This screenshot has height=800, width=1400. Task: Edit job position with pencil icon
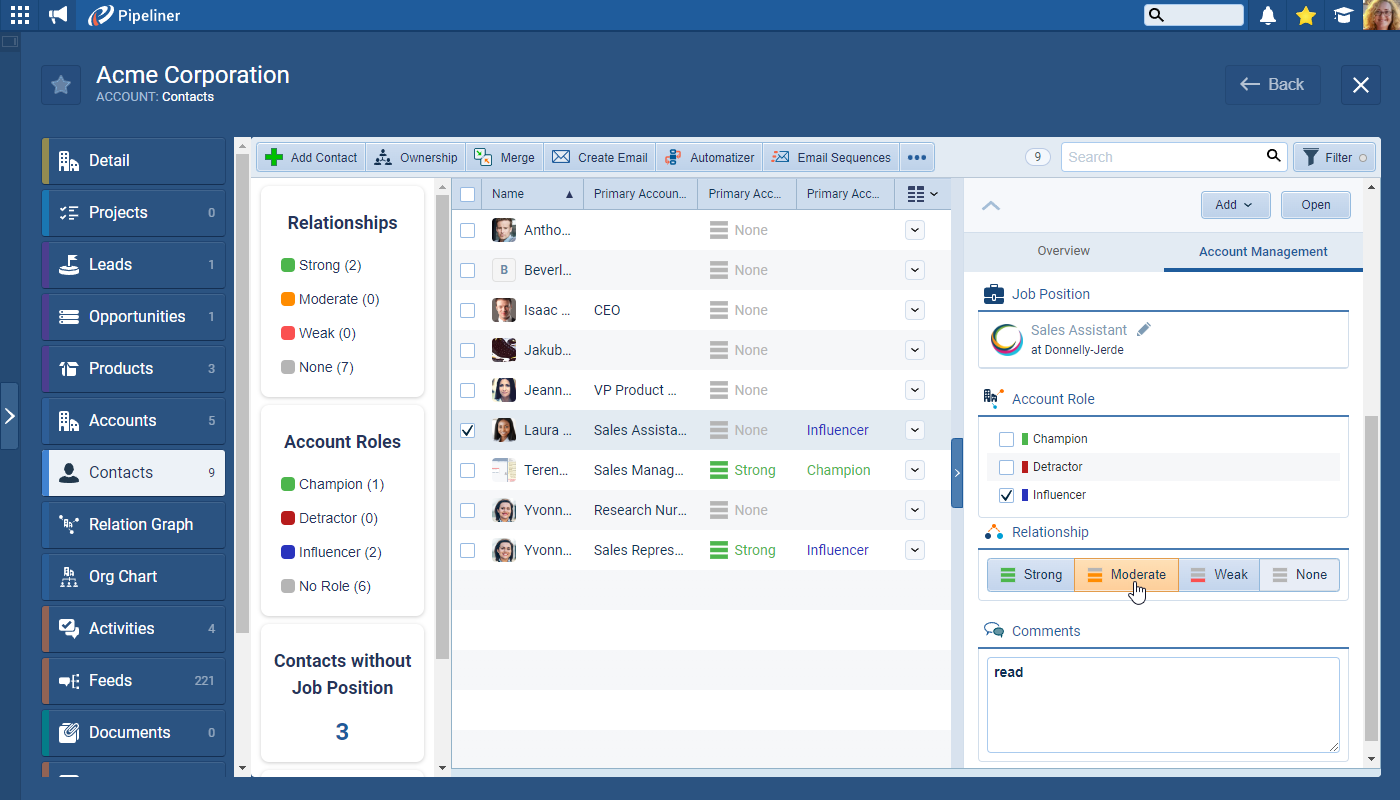click(x=1144, y=329)
